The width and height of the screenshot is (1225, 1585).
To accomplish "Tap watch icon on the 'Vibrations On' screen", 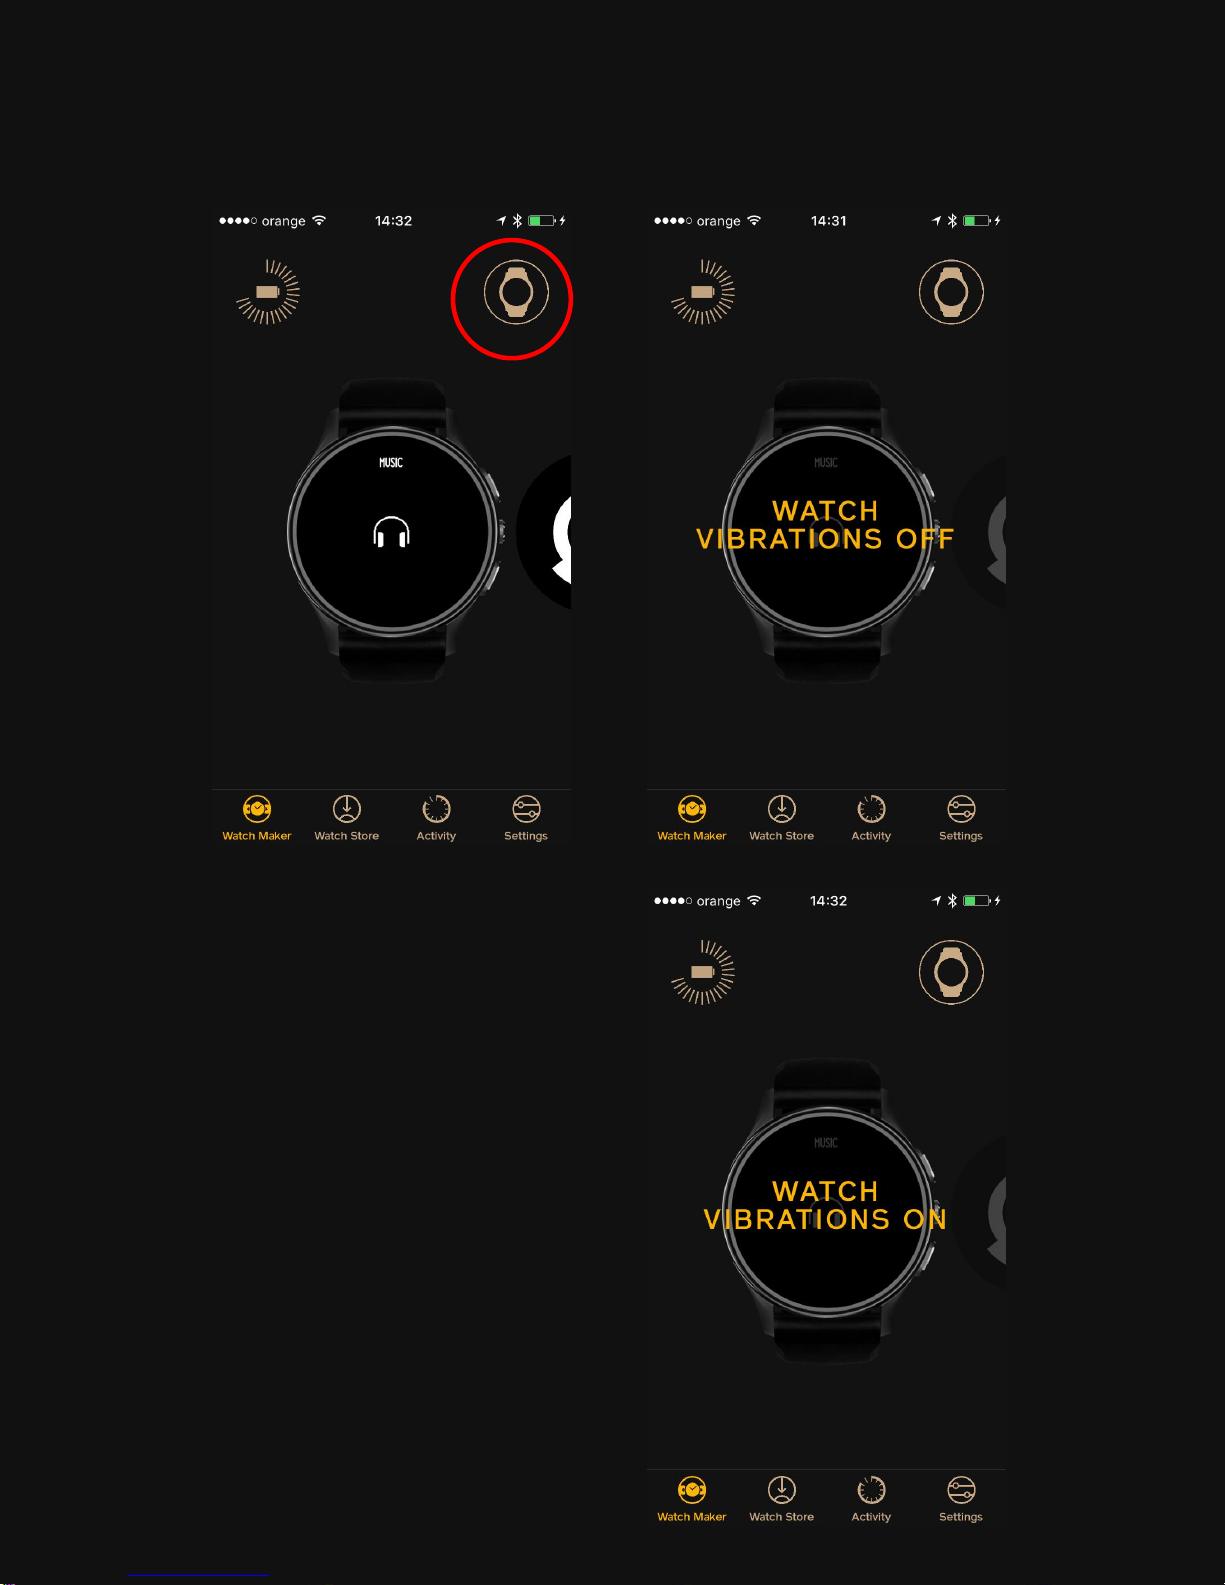I will click(x=951, y=972).
